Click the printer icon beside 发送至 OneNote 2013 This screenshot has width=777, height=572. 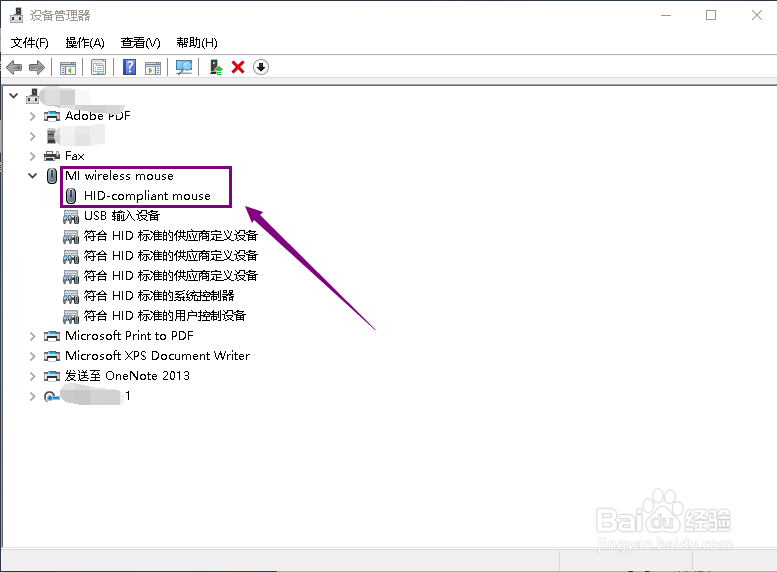click(x=52, y=377)
